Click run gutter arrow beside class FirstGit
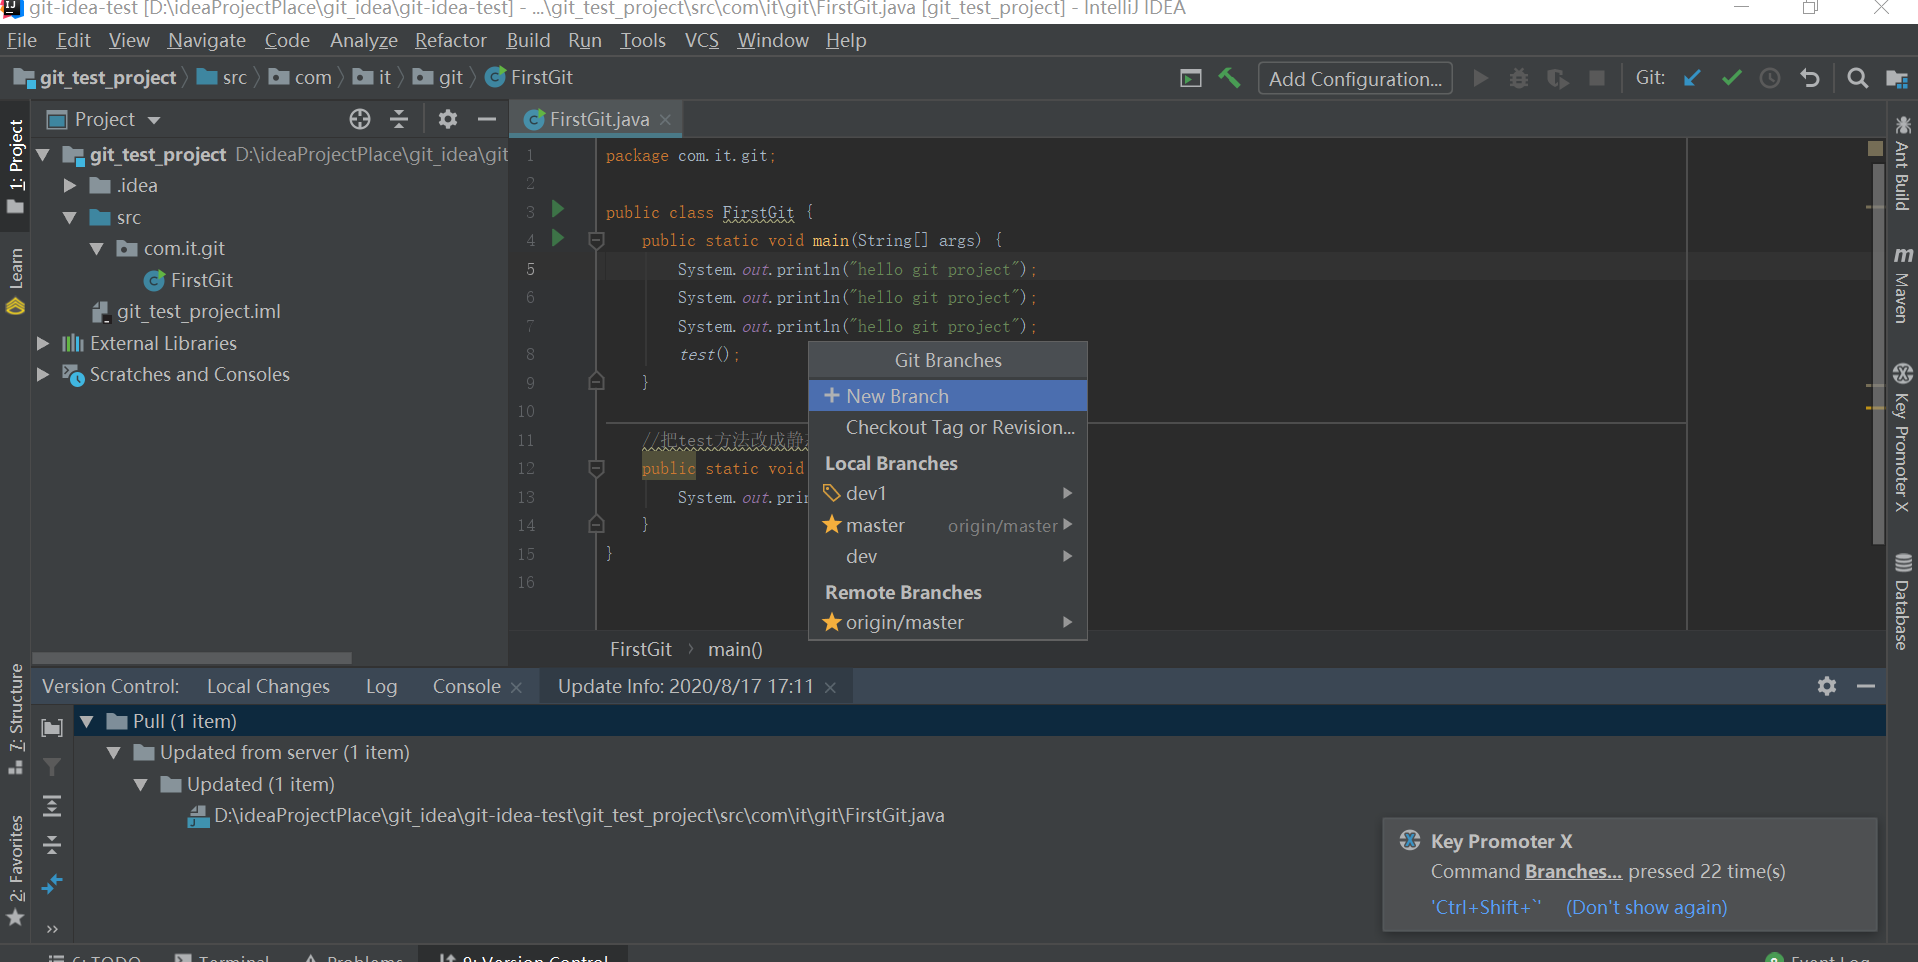This screenshot has width=1918, height=962. [558, 209]
